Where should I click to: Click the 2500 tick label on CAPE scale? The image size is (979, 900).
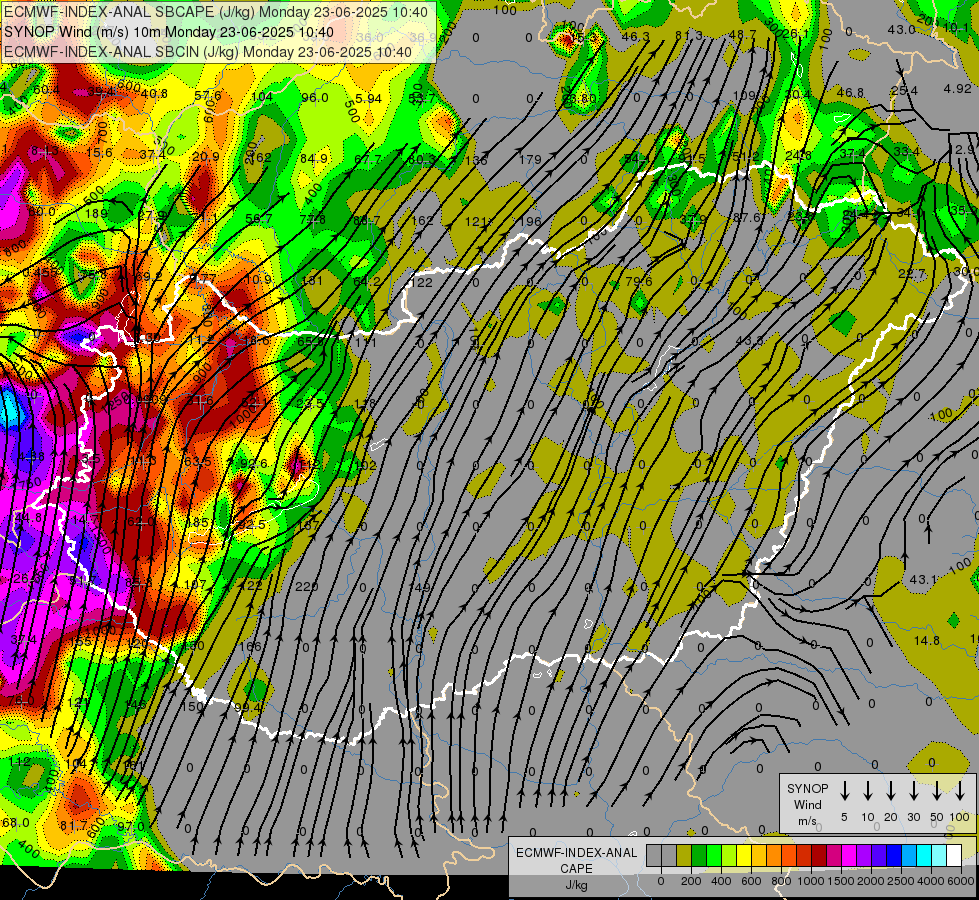pyautogui.click(x=901, y=881)
